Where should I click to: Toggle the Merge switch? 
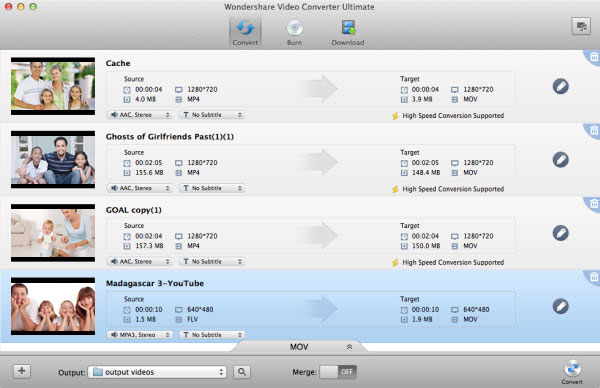[338, 372]
